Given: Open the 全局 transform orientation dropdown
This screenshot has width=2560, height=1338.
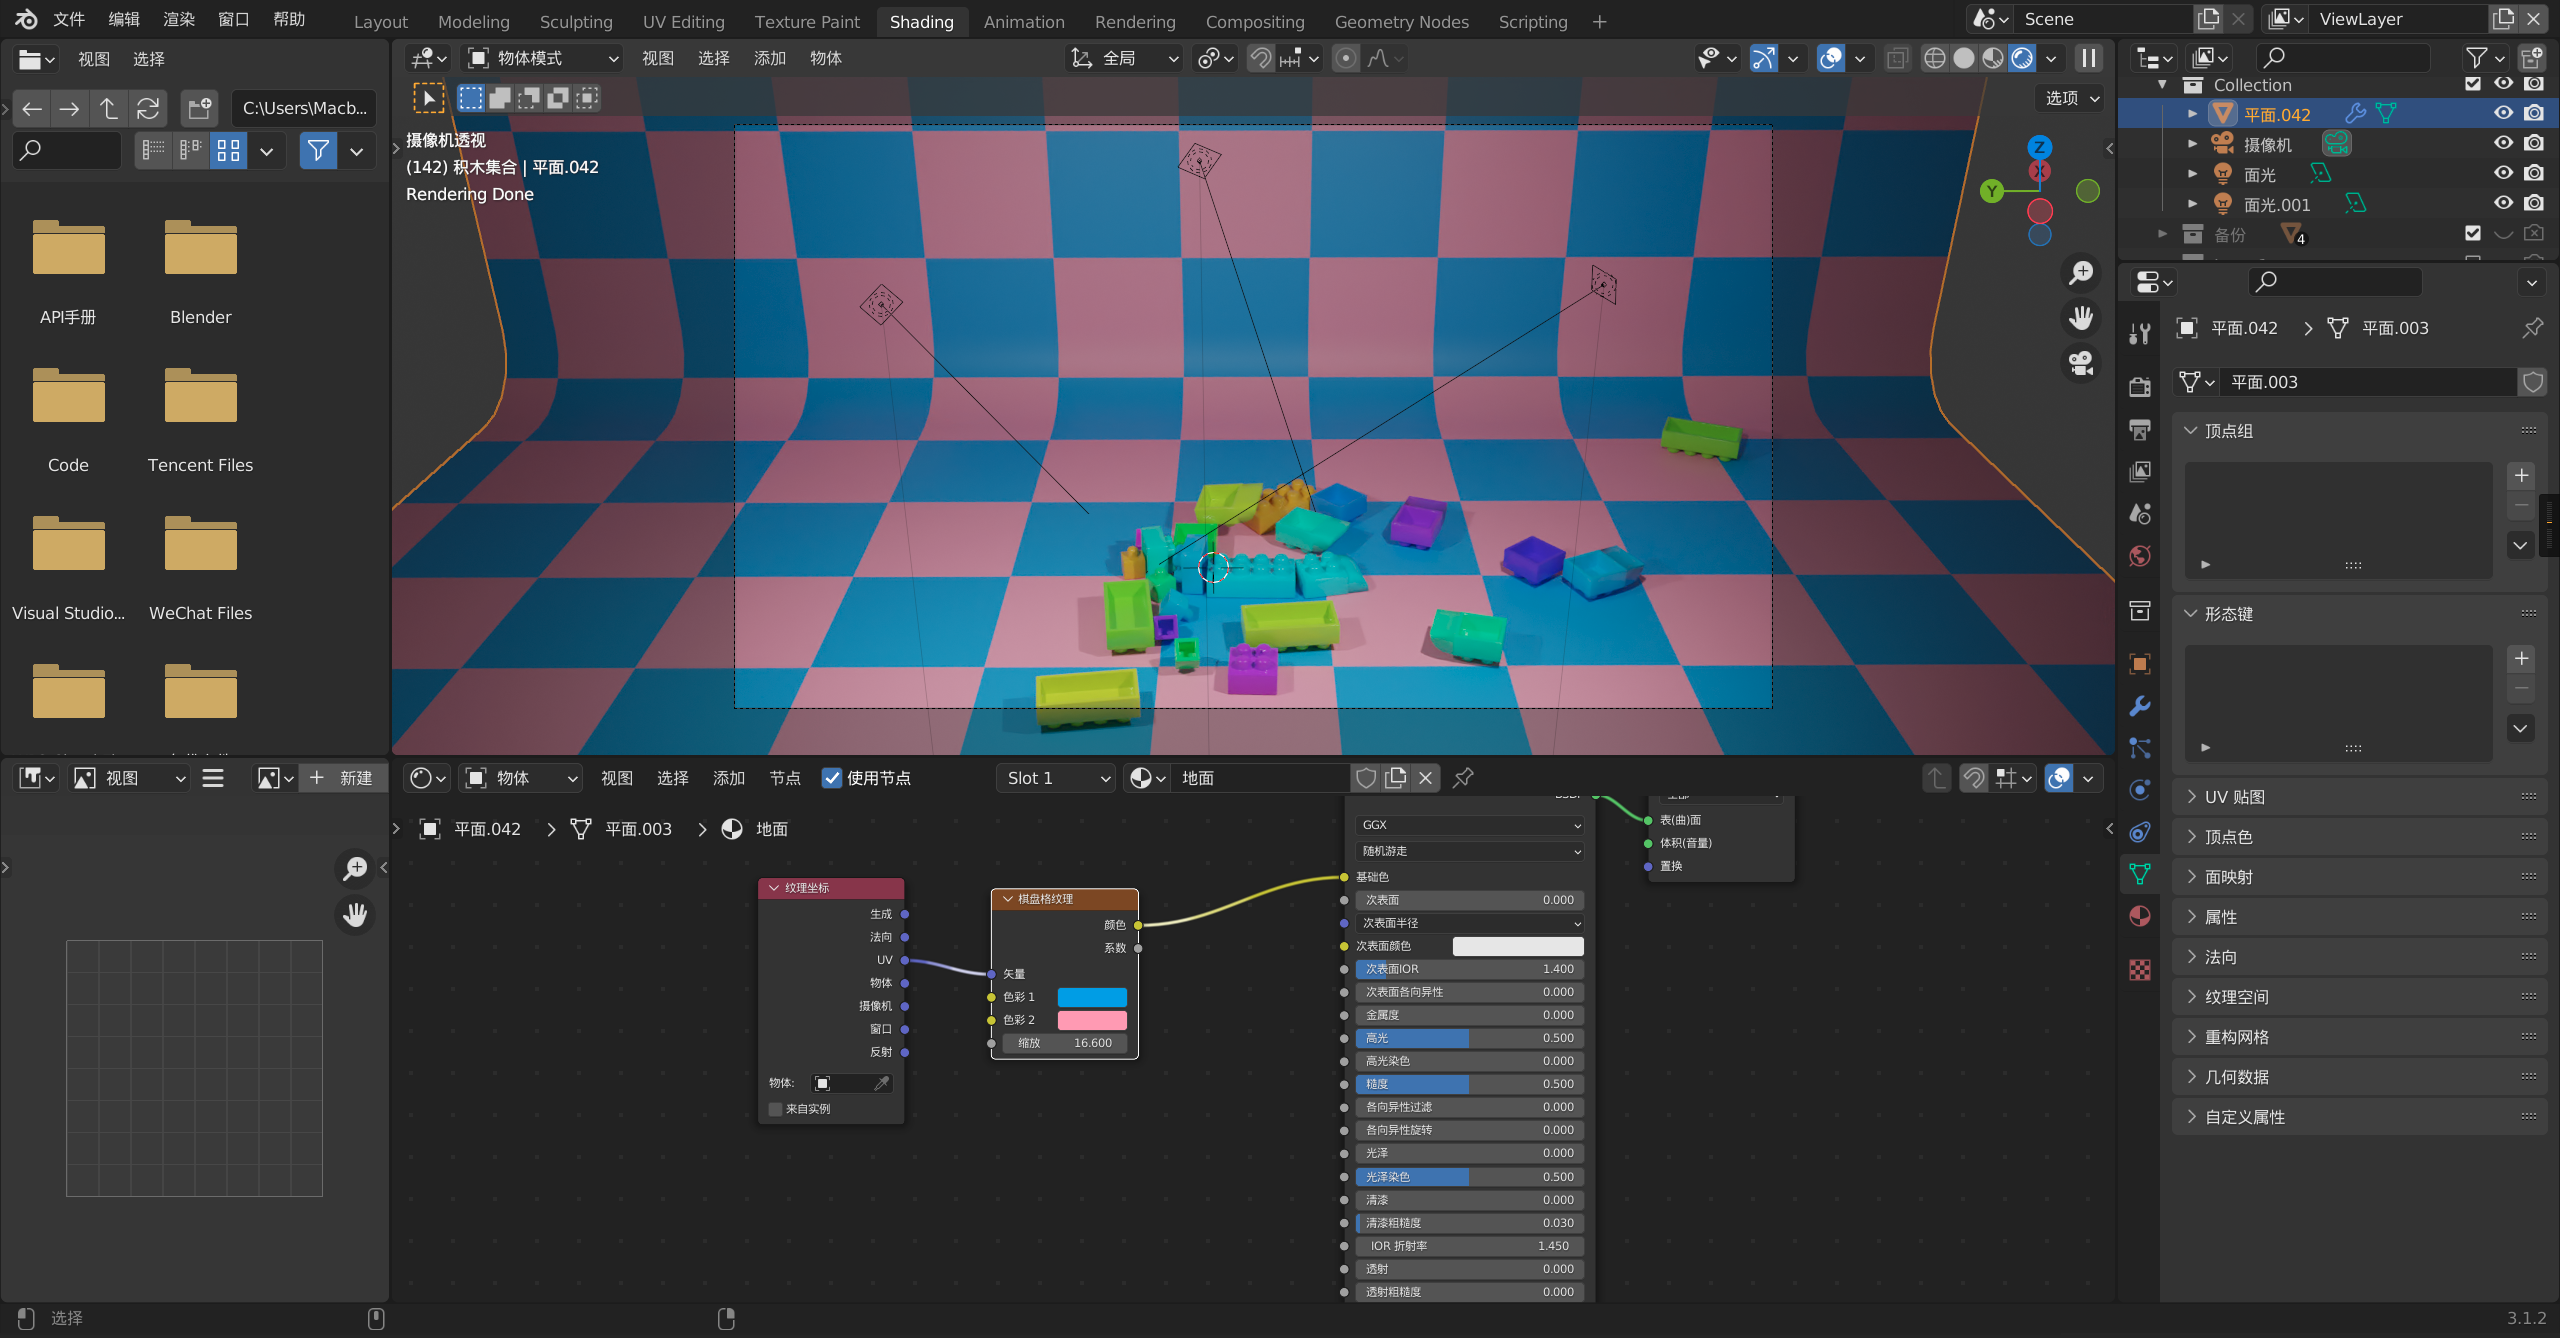Looking at the screenshot, I should pos(1126,58).
